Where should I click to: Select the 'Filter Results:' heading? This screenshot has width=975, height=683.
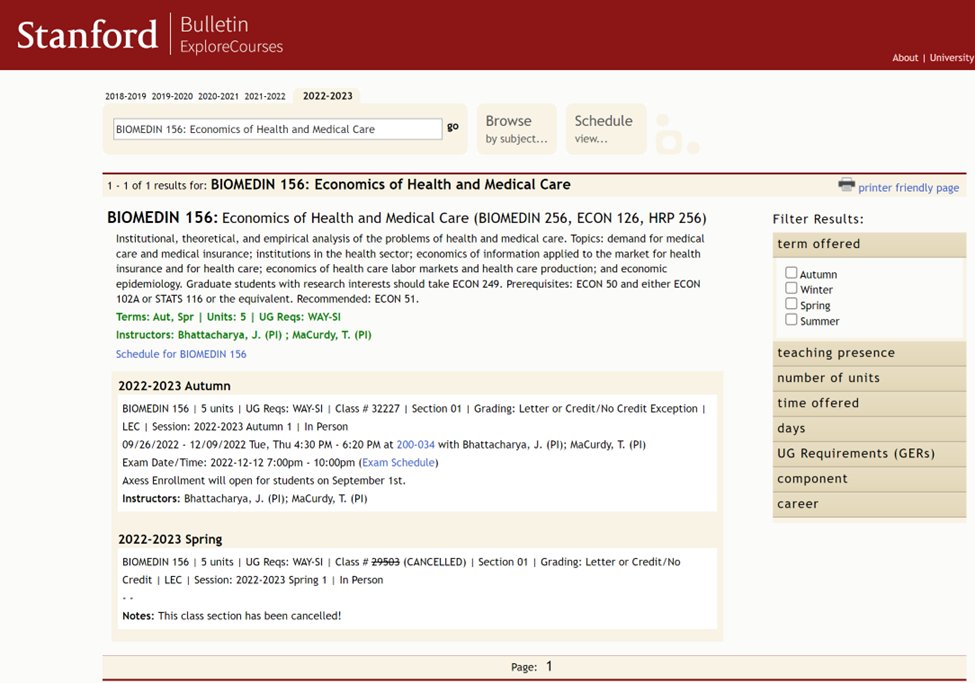click(818, 219)
